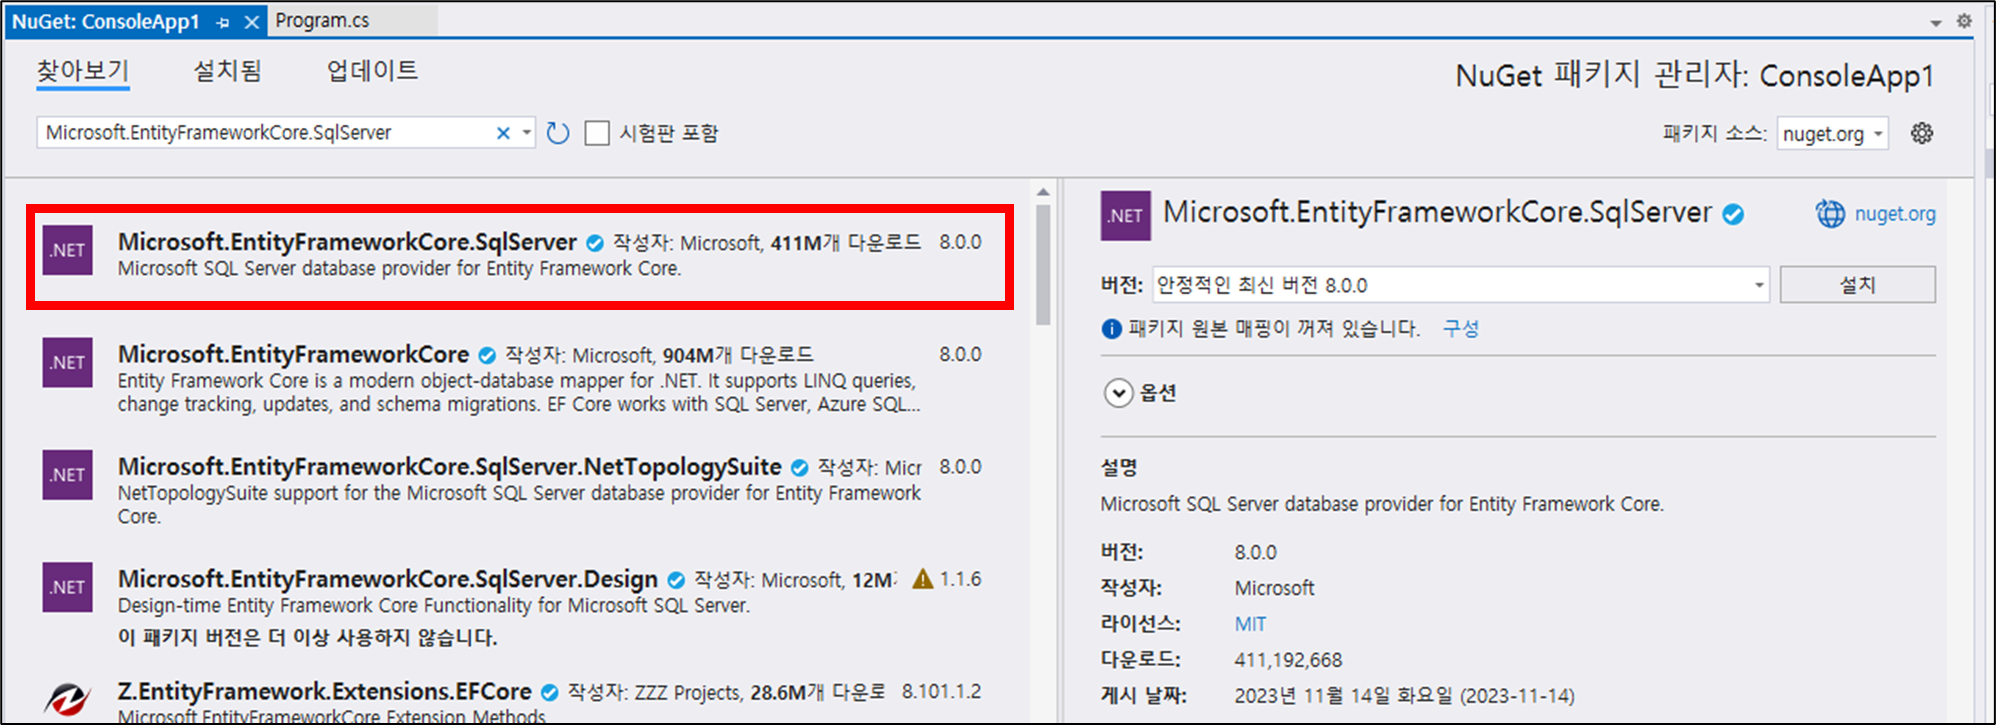Open the Program.cs document tab
Viewport: 1996px width, 725px height.
[322, 21]
